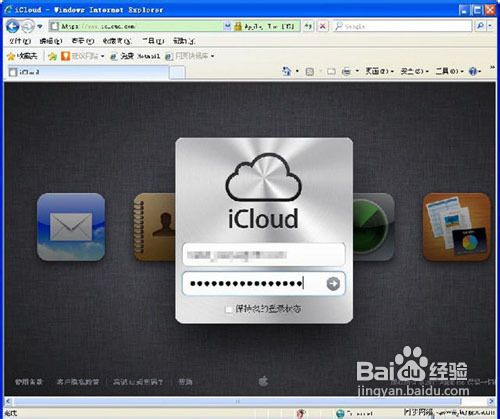The height and width of the screenshot is (419, 500).
Task: Expand the command bar overflow chevron
Action: [492, 68]
